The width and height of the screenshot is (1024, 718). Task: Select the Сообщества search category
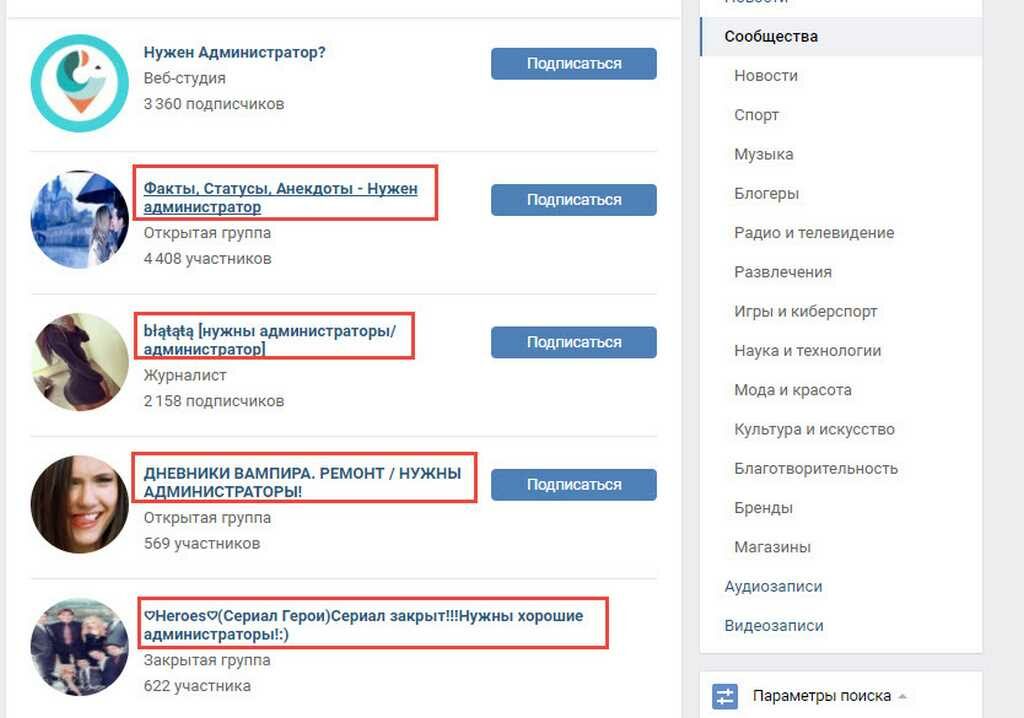coord(771,37)
